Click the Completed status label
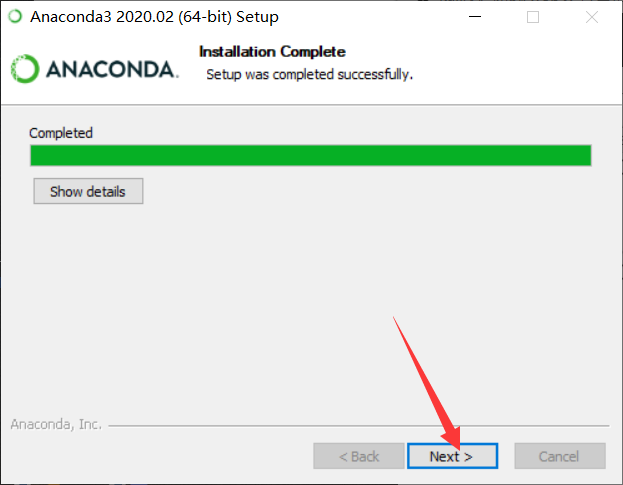The height and width of the screenshot is (485, 623). [61, 133]
